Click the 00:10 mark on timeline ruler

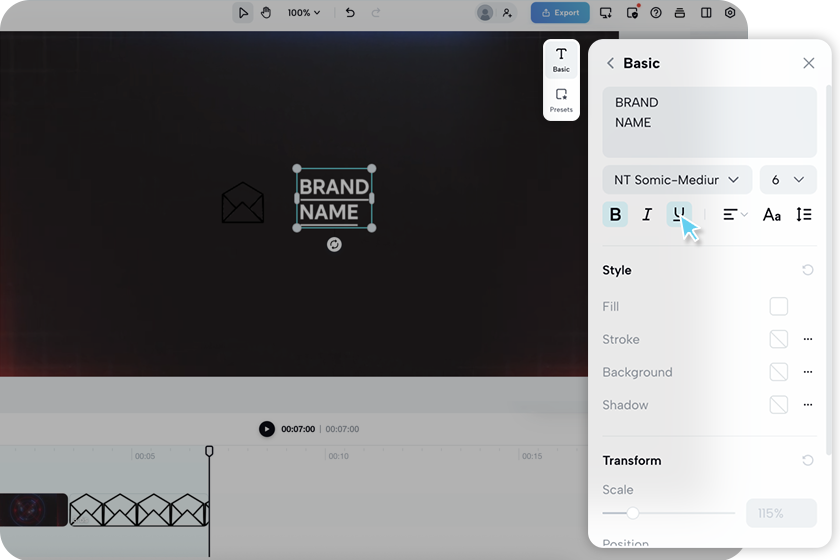[x=338, y=456]
